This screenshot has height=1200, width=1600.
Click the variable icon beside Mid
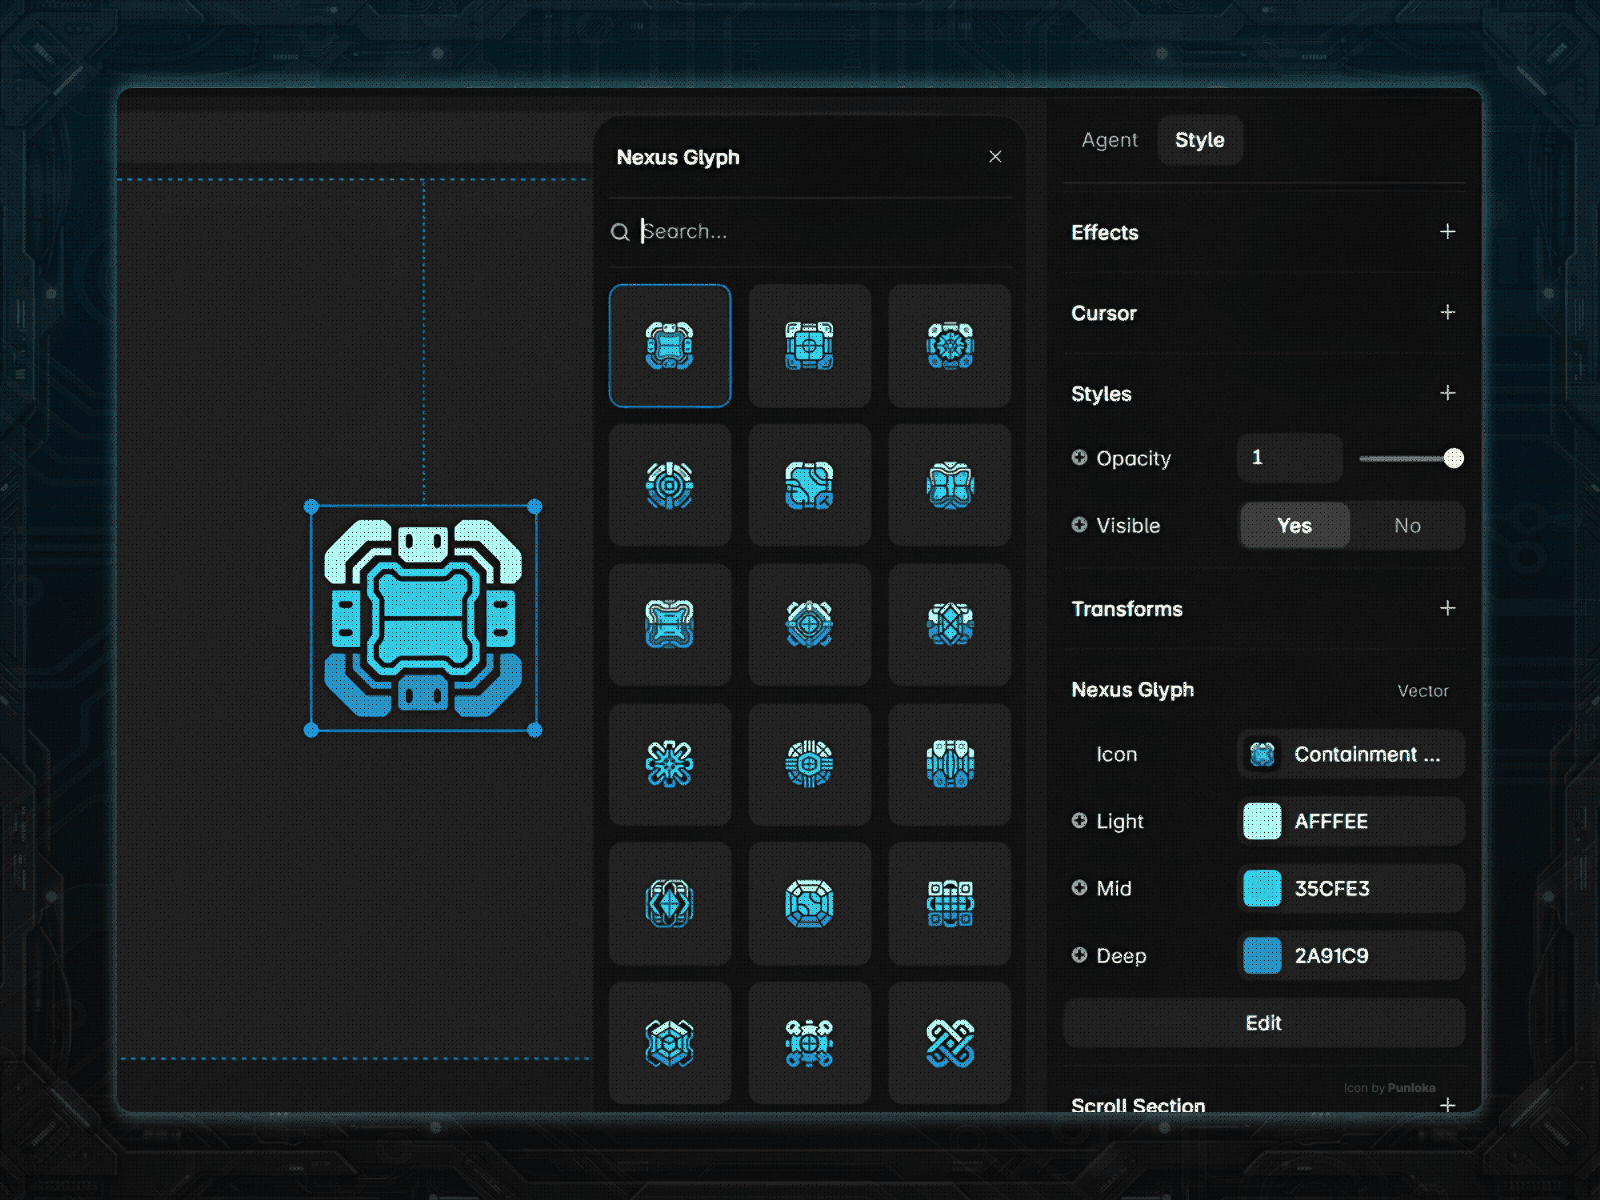click(x=1079, y=887)
